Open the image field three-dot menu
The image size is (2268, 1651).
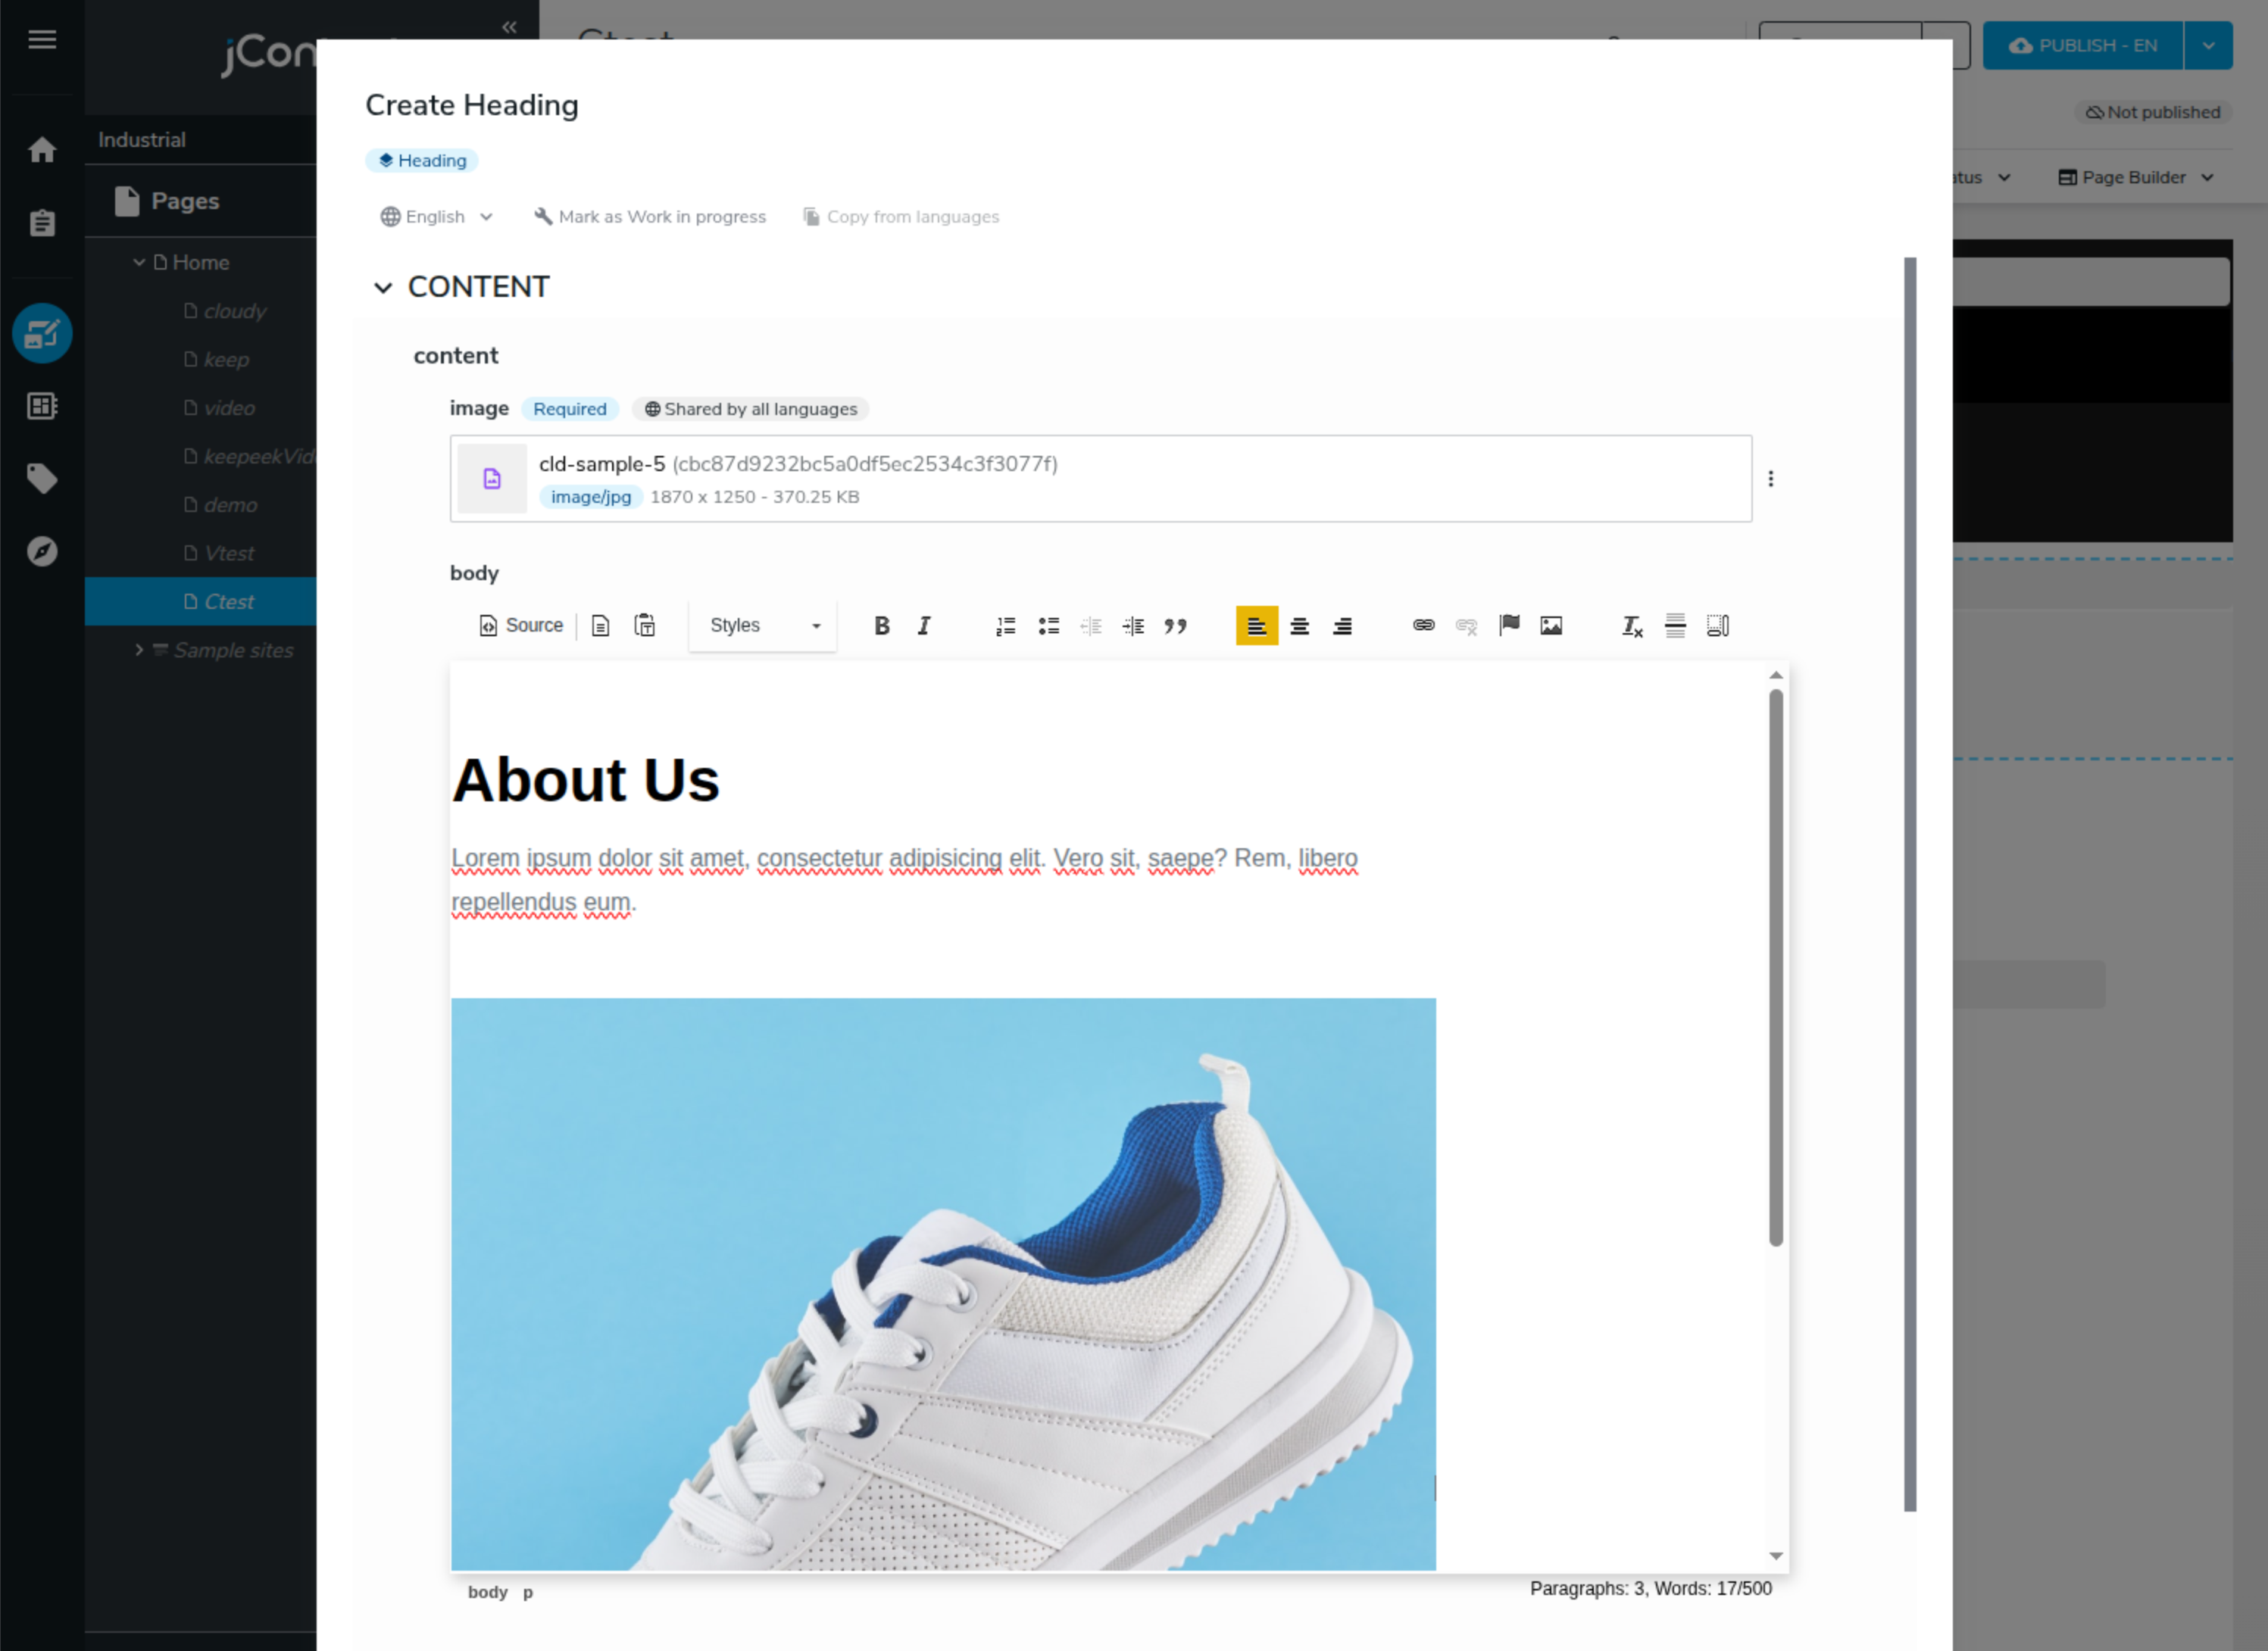pos(1771,479)
